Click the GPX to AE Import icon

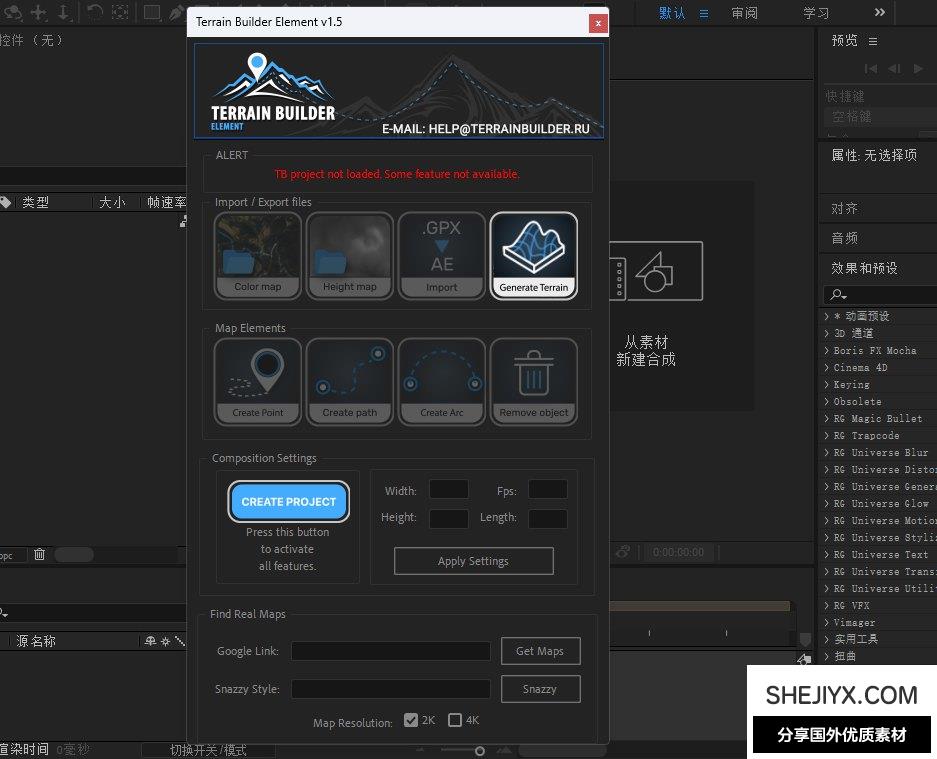click(x=442, y=255)
